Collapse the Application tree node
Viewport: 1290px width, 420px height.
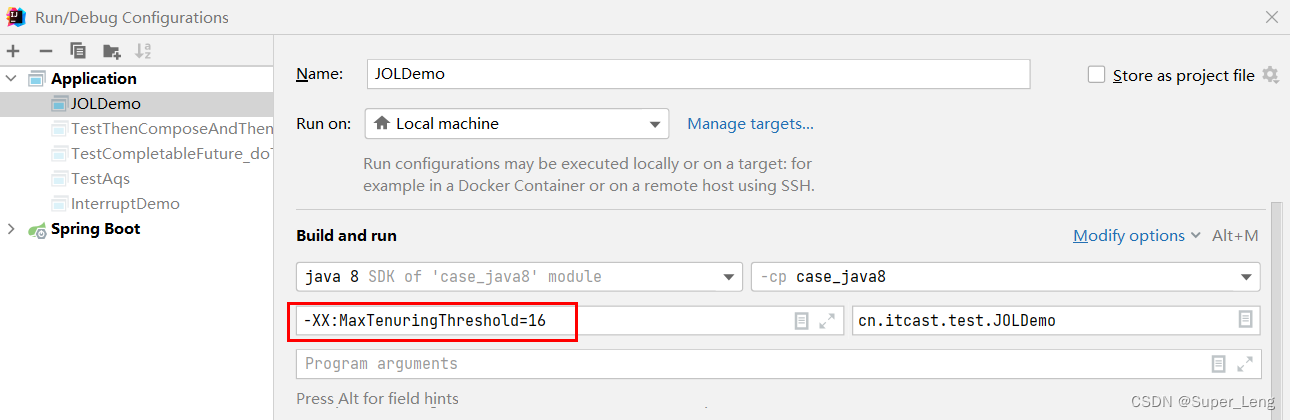[11, 78]
